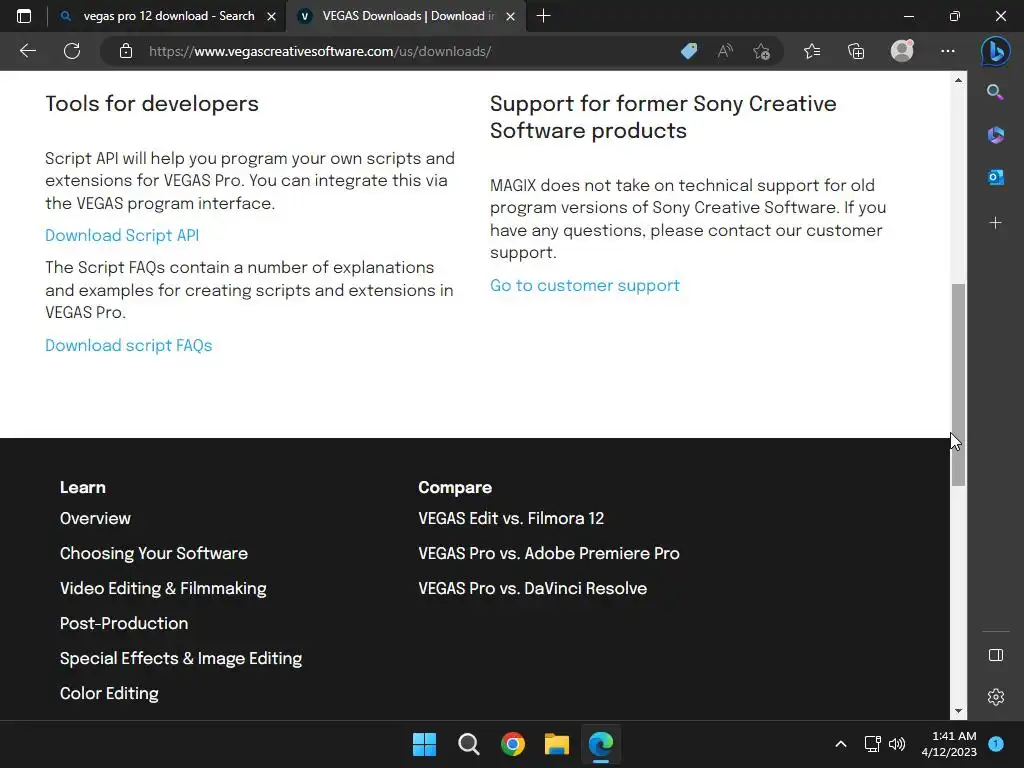Select the VEGAS Downloads tab
The image size is (1024, 768).
click(x=408, y=16)
